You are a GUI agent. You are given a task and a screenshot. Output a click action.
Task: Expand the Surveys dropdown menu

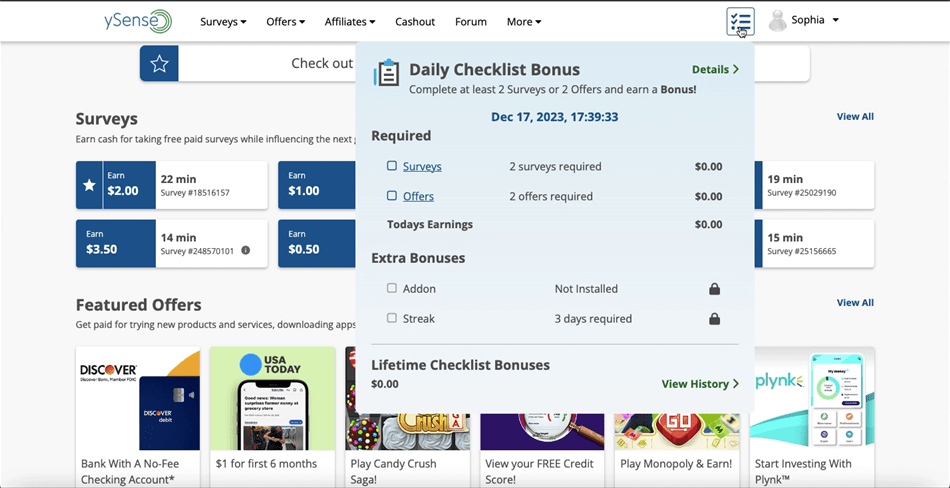223,22
